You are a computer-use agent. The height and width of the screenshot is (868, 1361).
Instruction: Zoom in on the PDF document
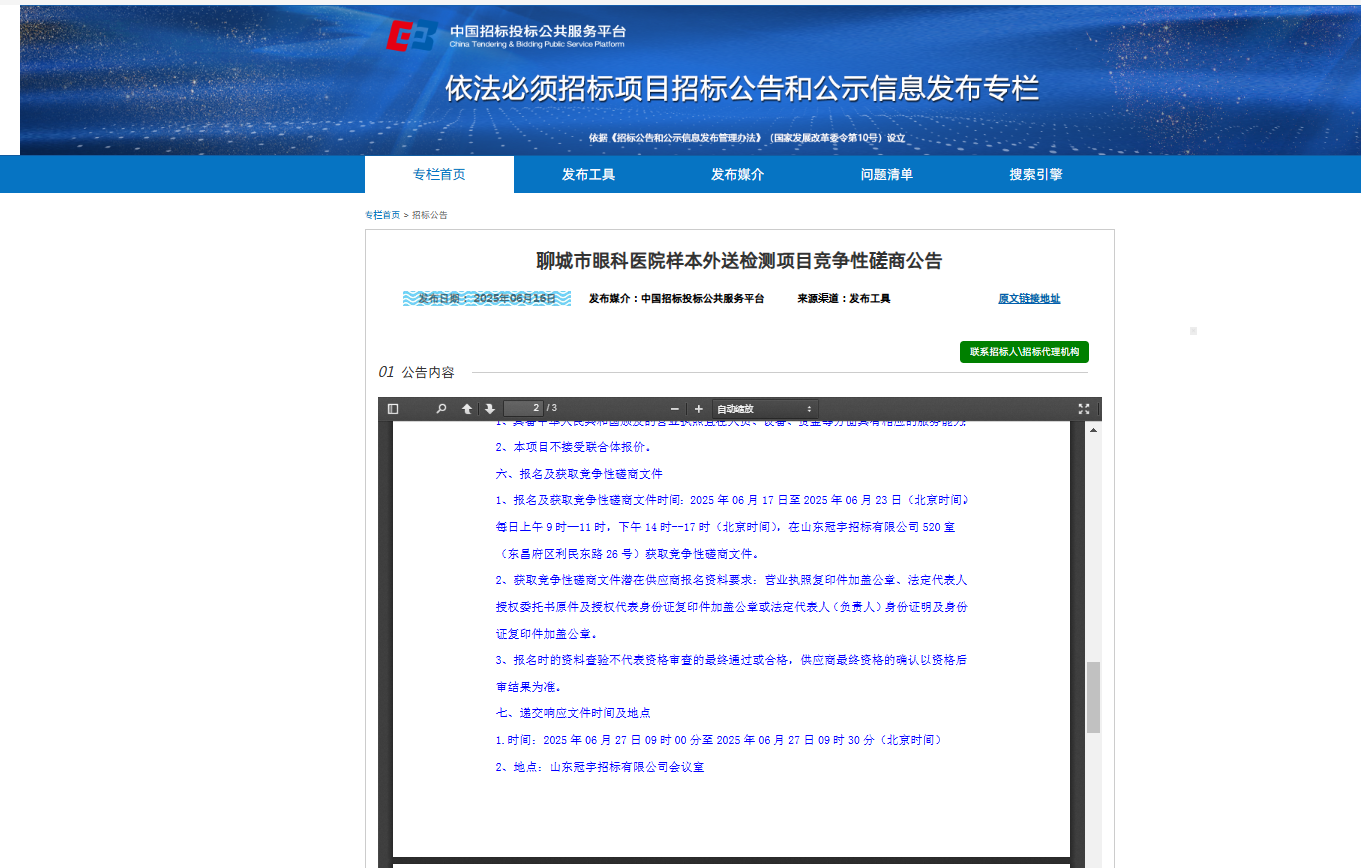[x=699, y=408]
